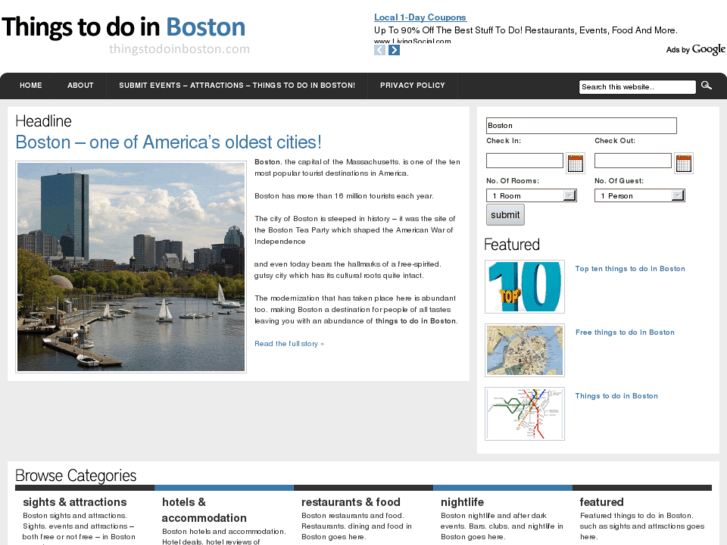The image size is (727, 545).
Task: Expand the No. Of Guest dropdown
Action: (640, 196)
